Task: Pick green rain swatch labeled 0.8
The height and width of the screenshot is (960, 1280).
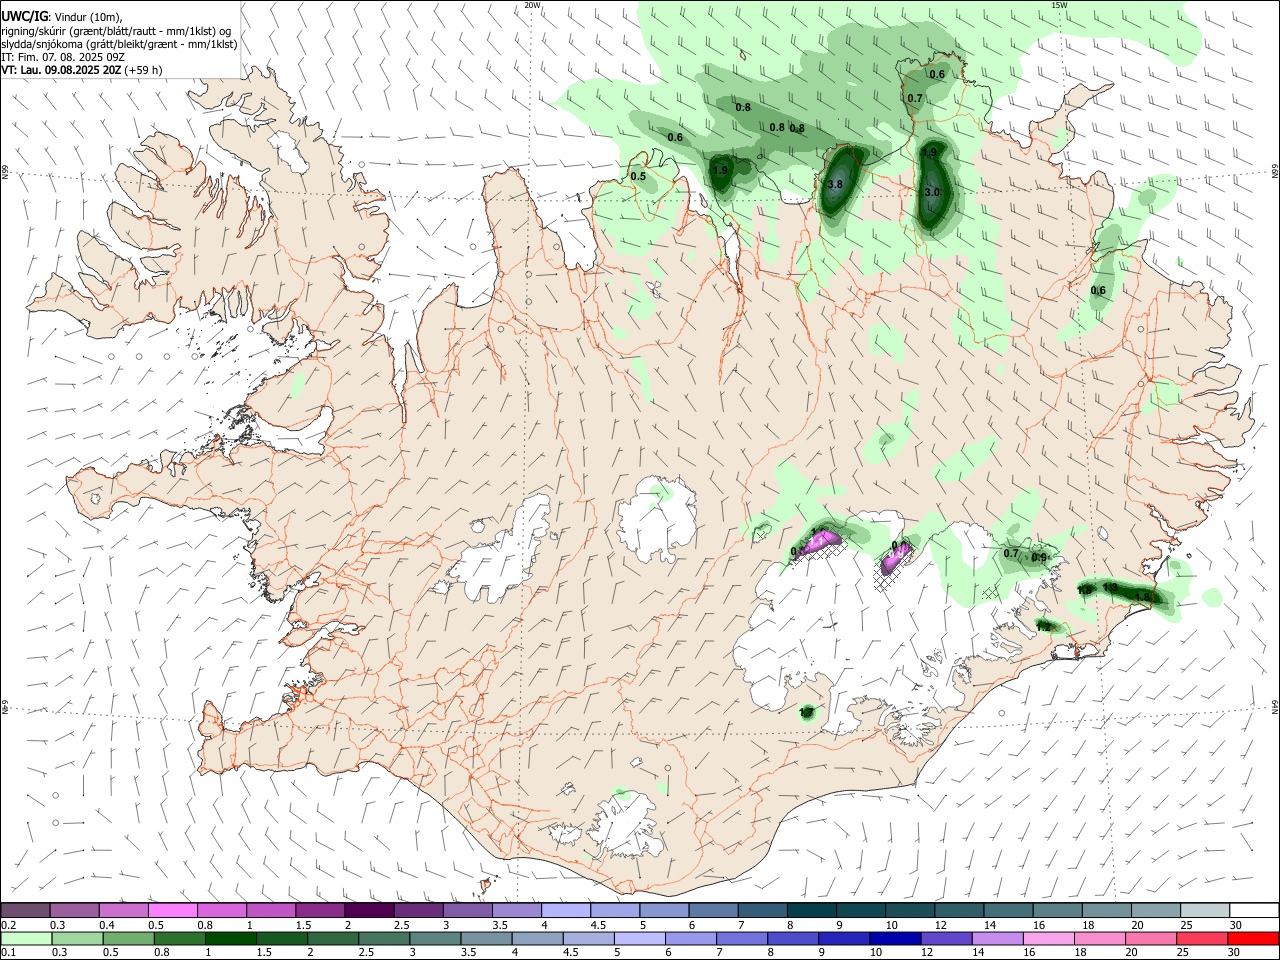Action: point(179,939)
